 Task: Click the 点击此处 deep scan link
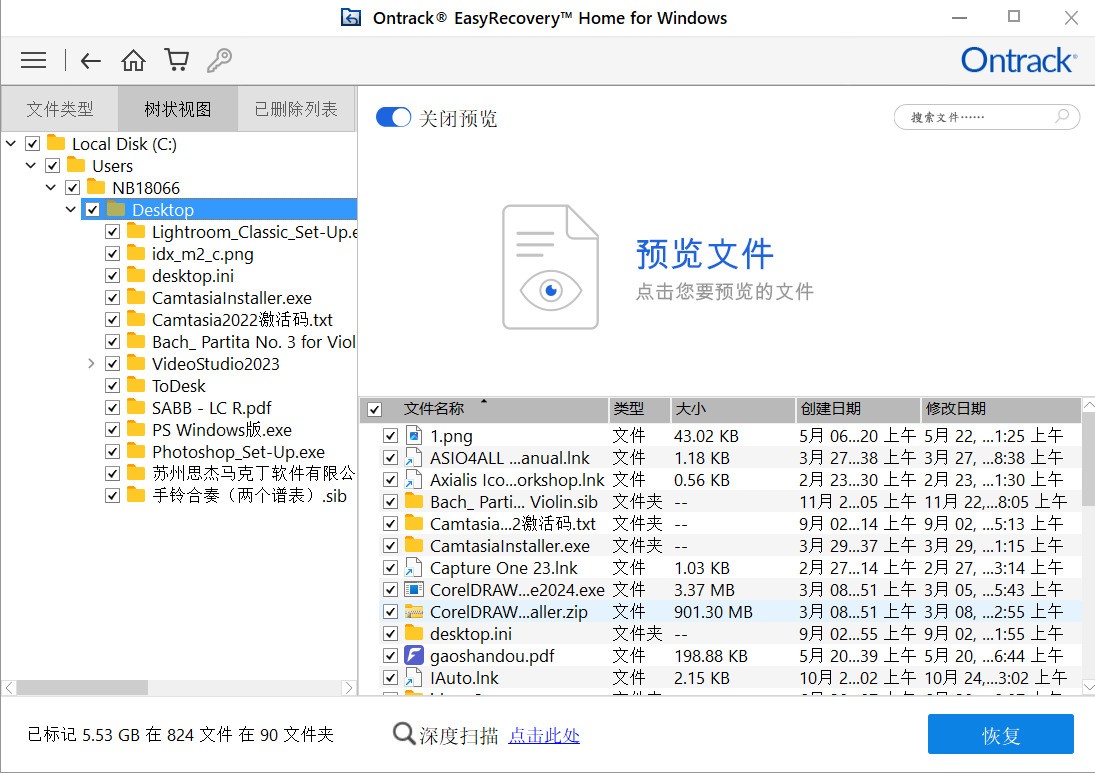[543, 734]
